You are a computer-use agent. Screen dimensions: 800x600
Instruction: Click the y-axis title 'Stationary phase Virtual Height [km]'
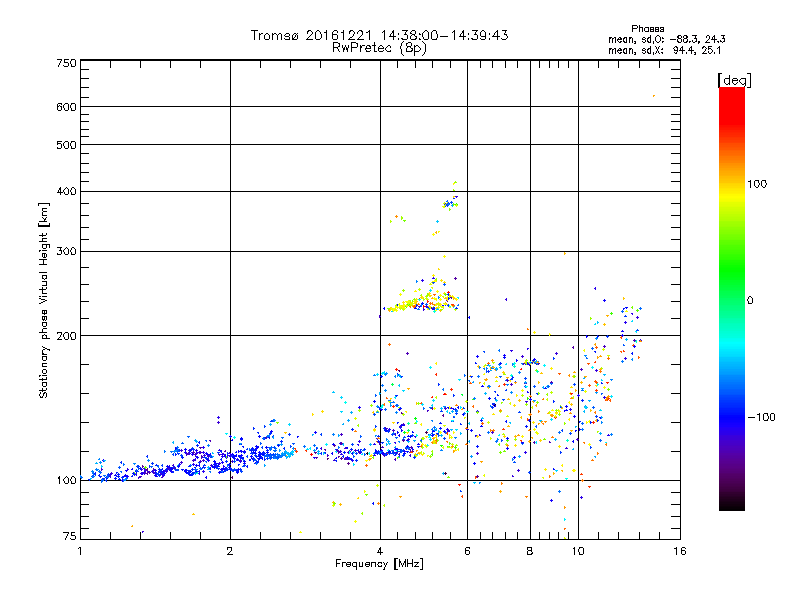point(44,301)
